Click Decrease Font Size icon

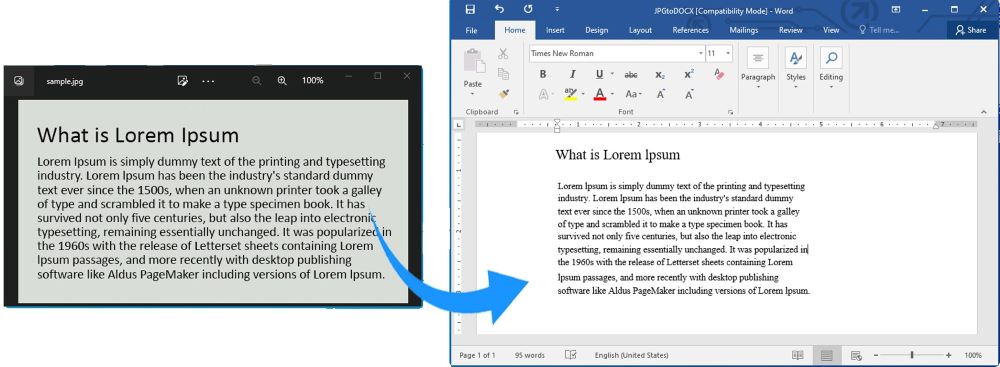[x=689, y=94]
